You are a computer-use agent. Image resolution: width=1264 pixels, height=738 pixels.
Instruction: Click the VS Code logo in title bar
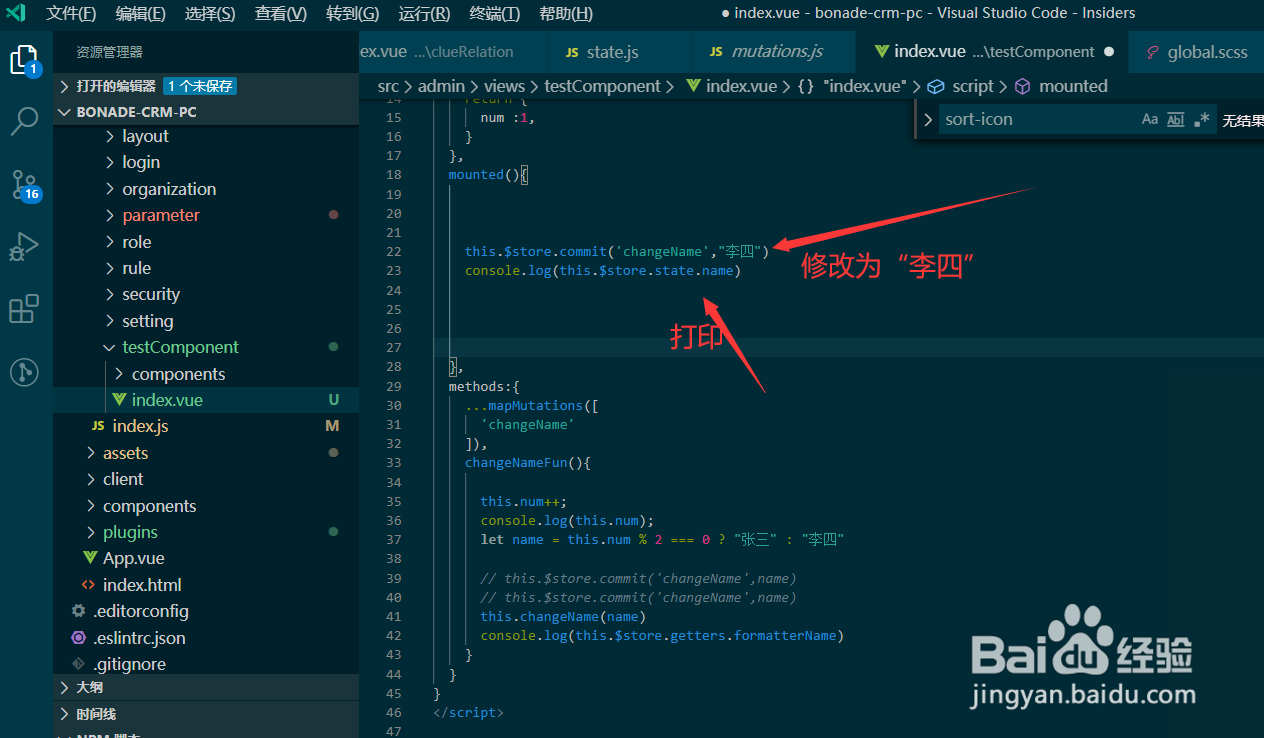pos(16,13)
